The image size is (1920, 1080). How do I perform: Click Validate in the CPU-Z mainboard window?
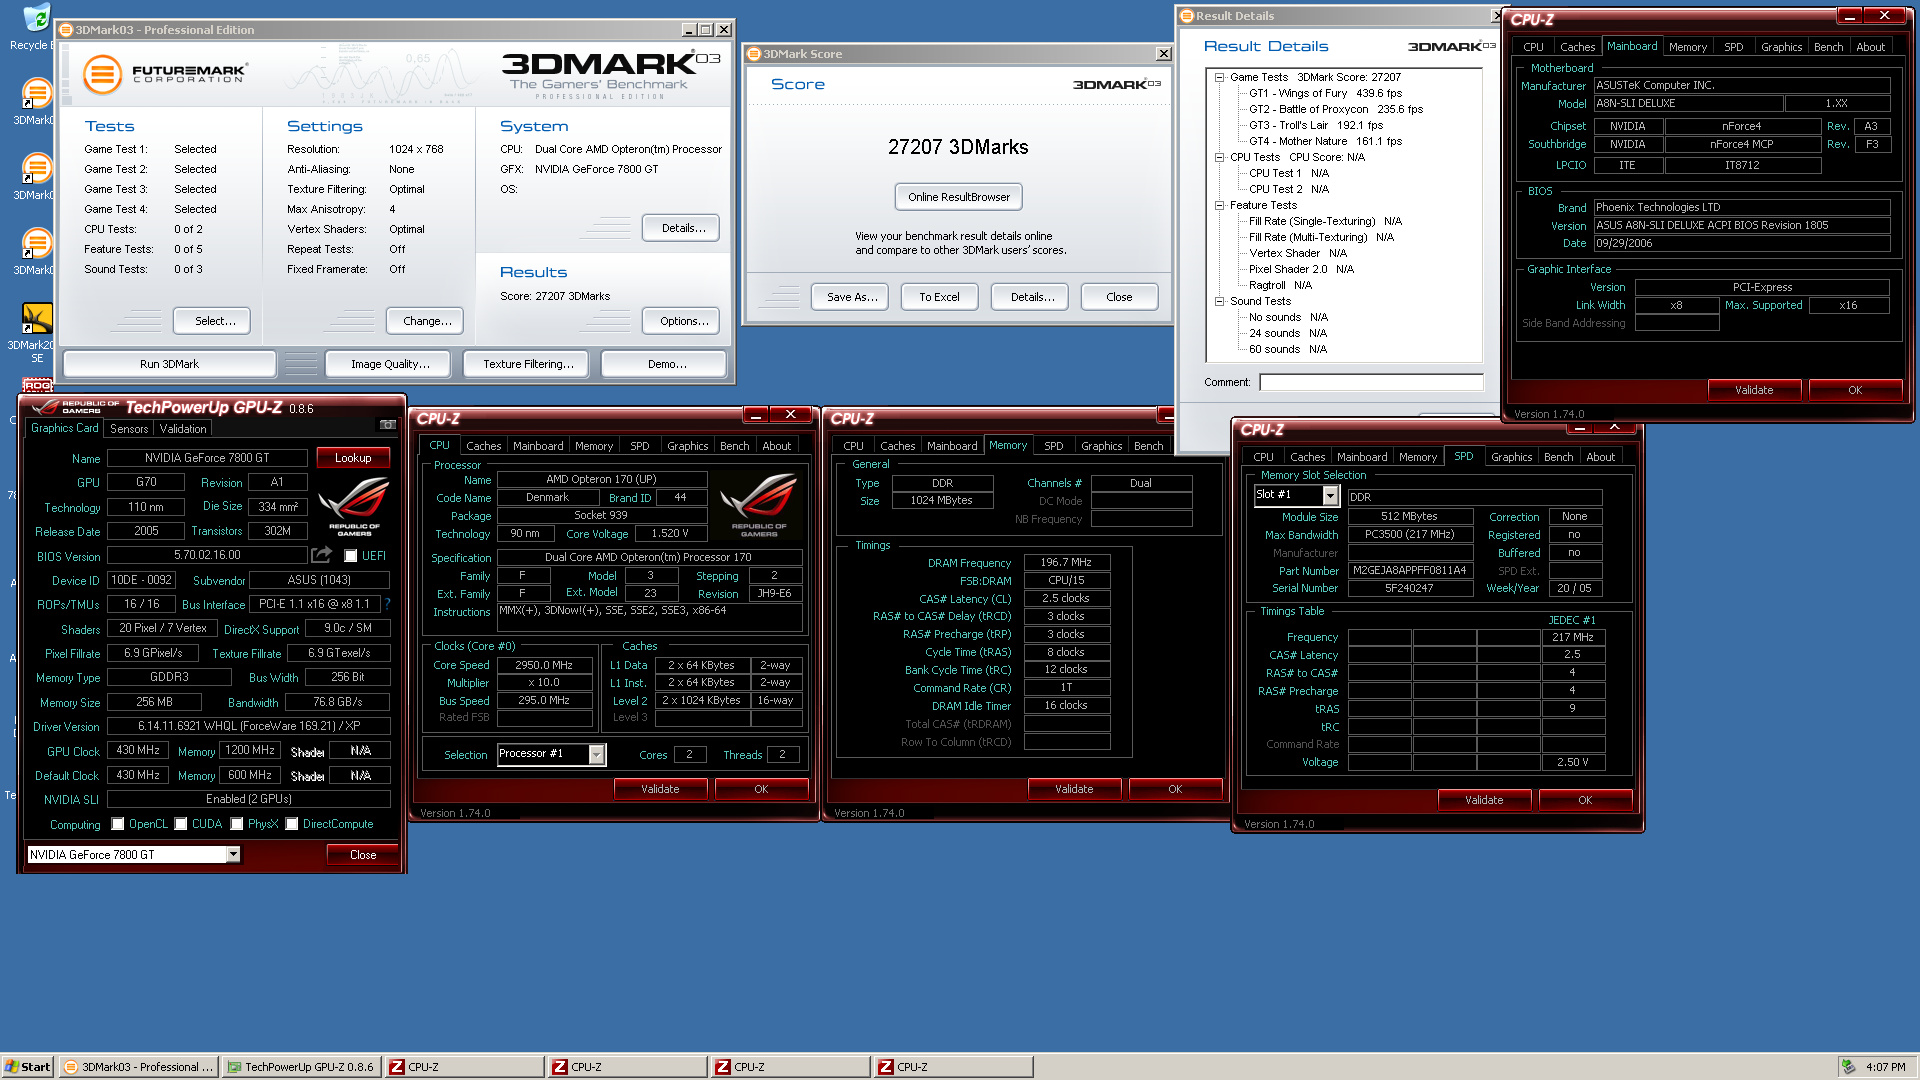[x=1754, y=390]
